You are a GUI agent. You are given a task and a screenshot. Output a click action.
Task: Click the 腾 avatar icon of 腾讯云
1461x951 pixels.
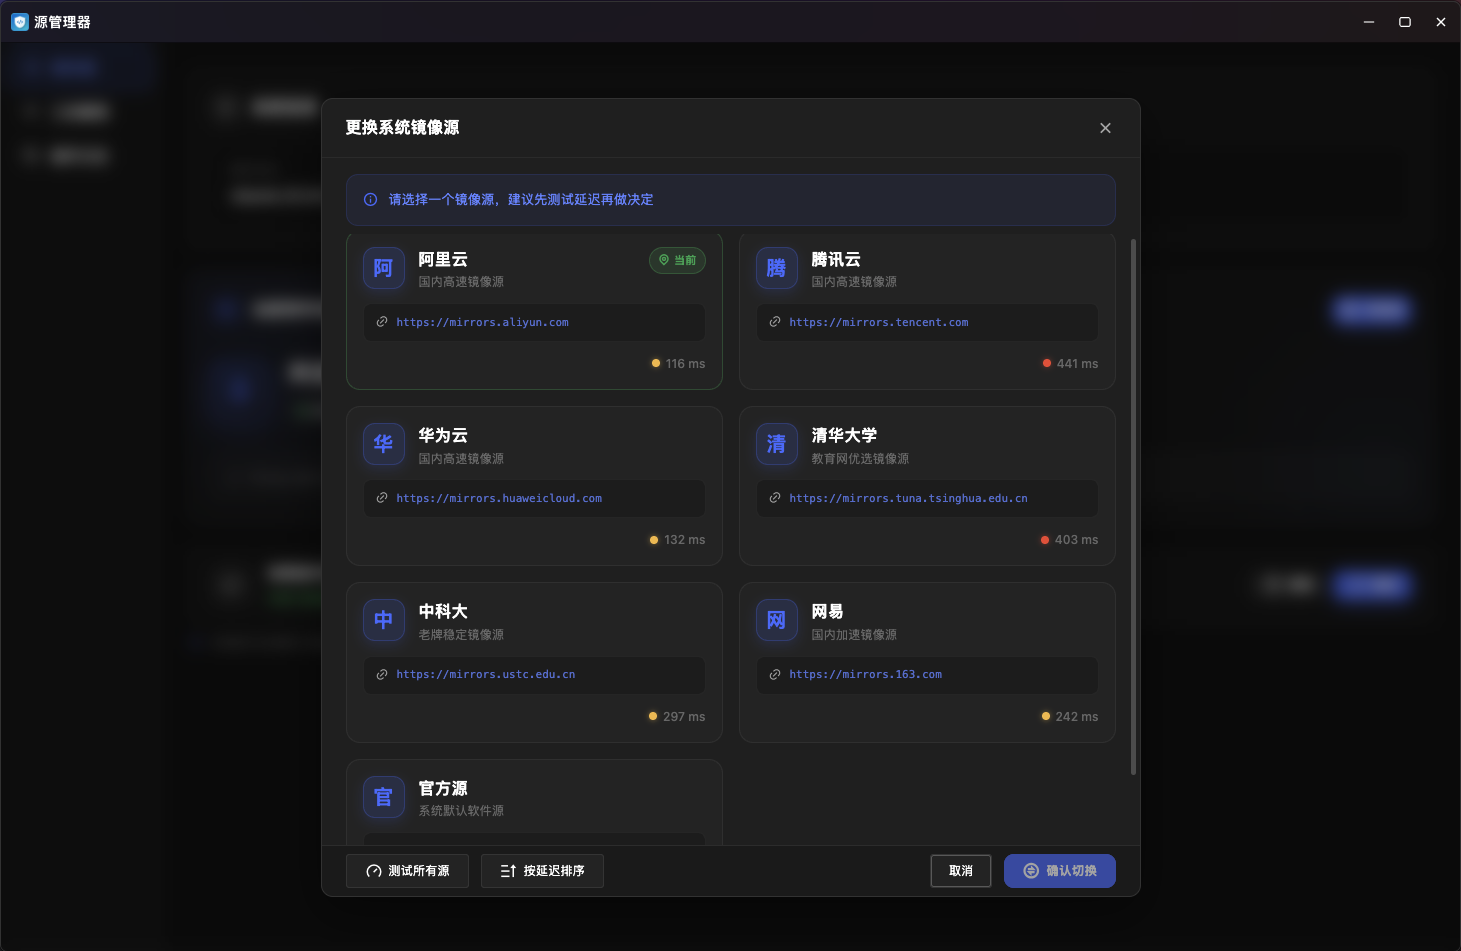click(776, 268)
